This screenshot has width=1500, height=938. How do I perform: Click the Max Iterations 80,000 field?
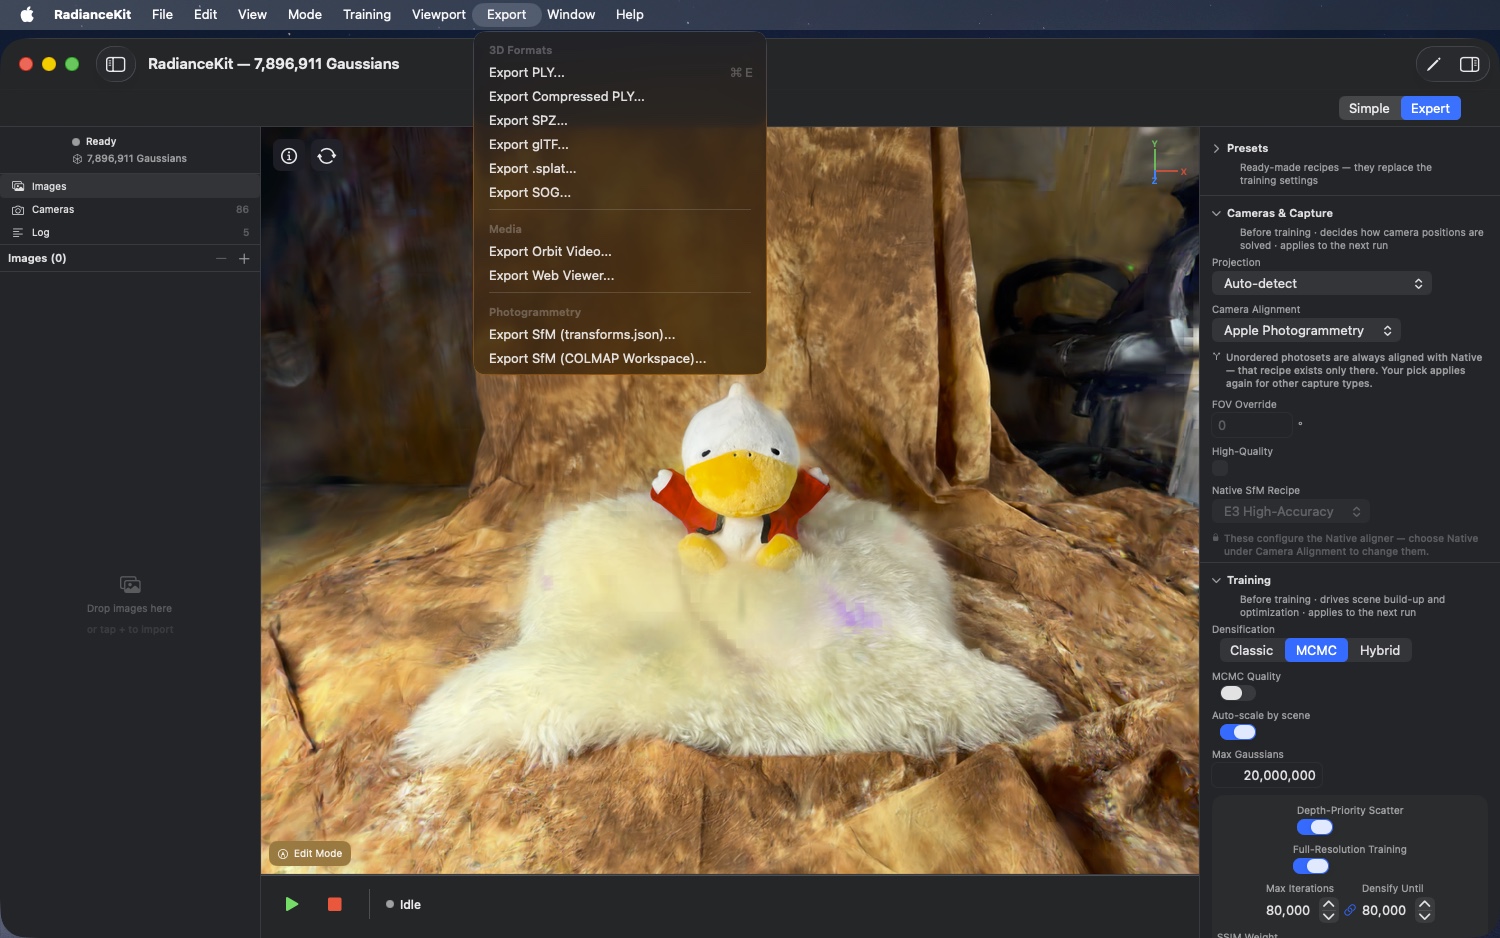1288,910
